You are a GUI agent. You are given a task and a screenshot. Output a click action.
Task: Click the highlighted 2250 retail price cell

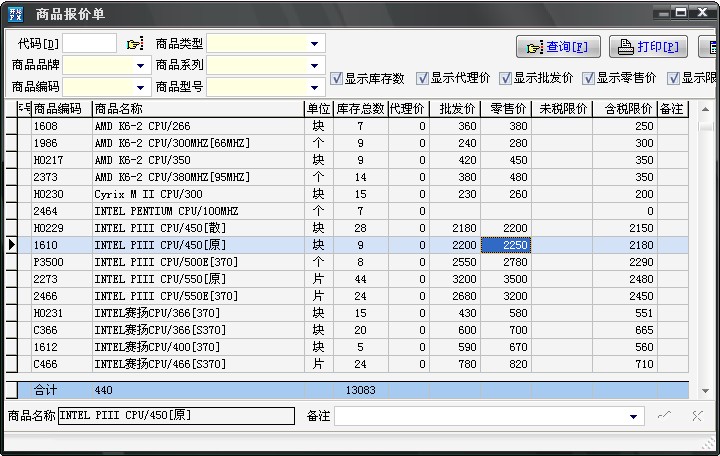coord(506,245)
